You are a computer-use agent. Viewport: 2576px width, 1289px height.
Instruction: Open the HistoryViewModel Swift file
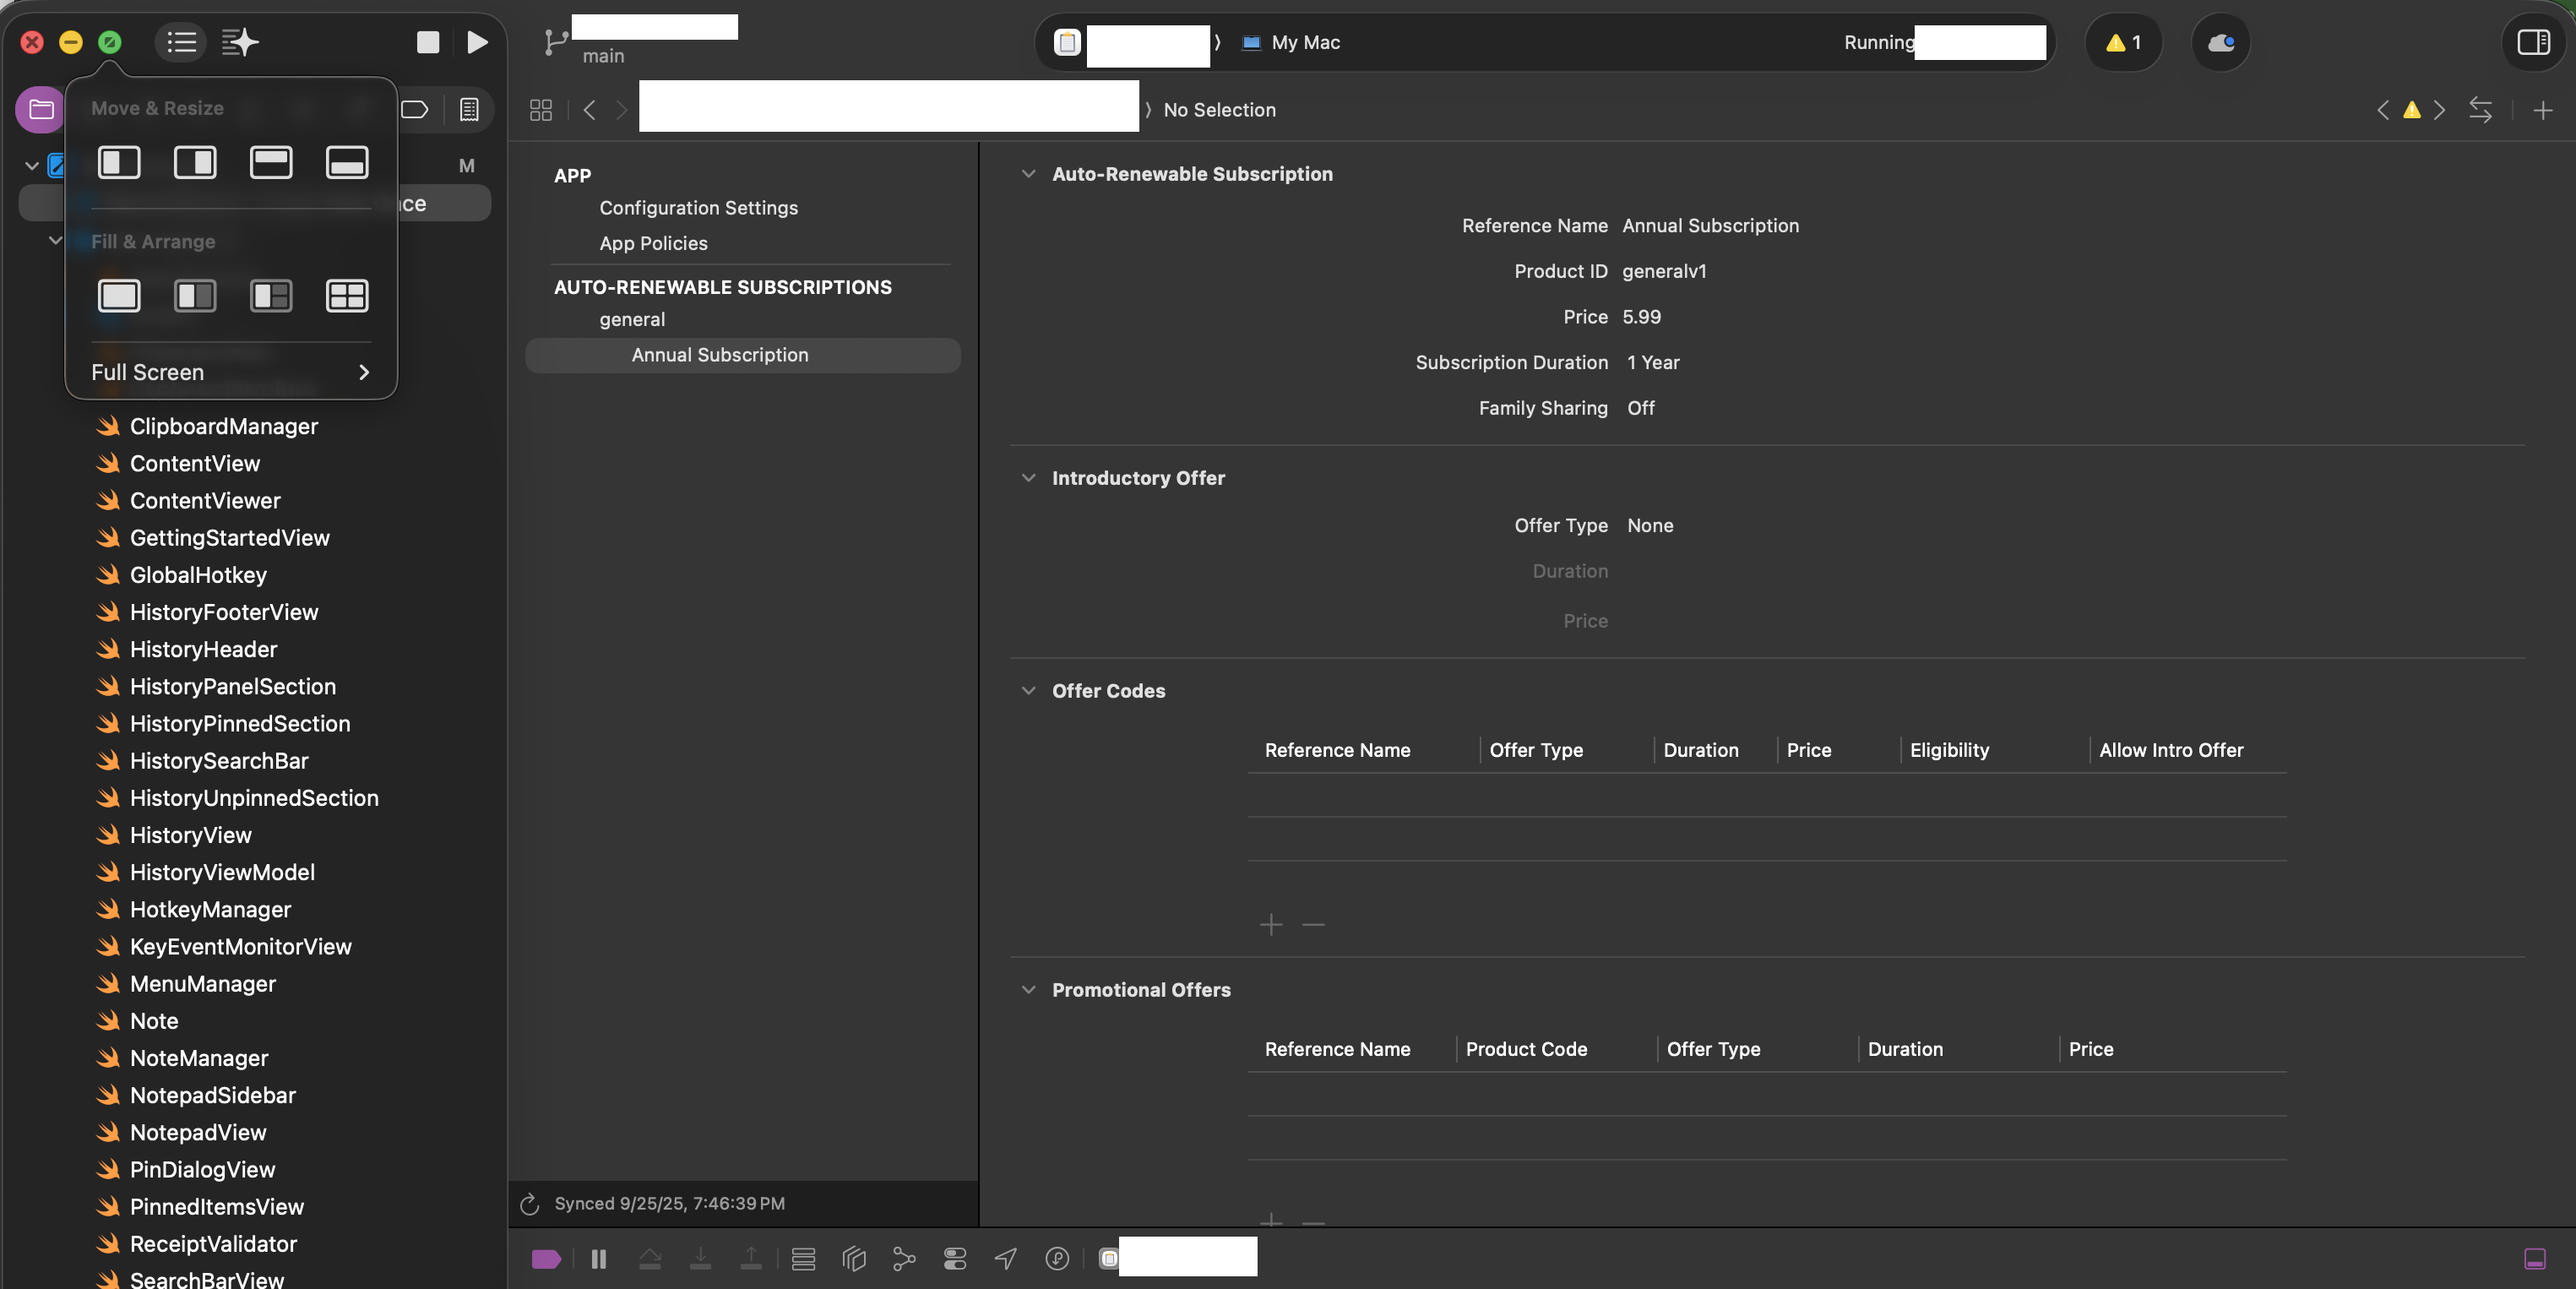[x=222, y=872]
